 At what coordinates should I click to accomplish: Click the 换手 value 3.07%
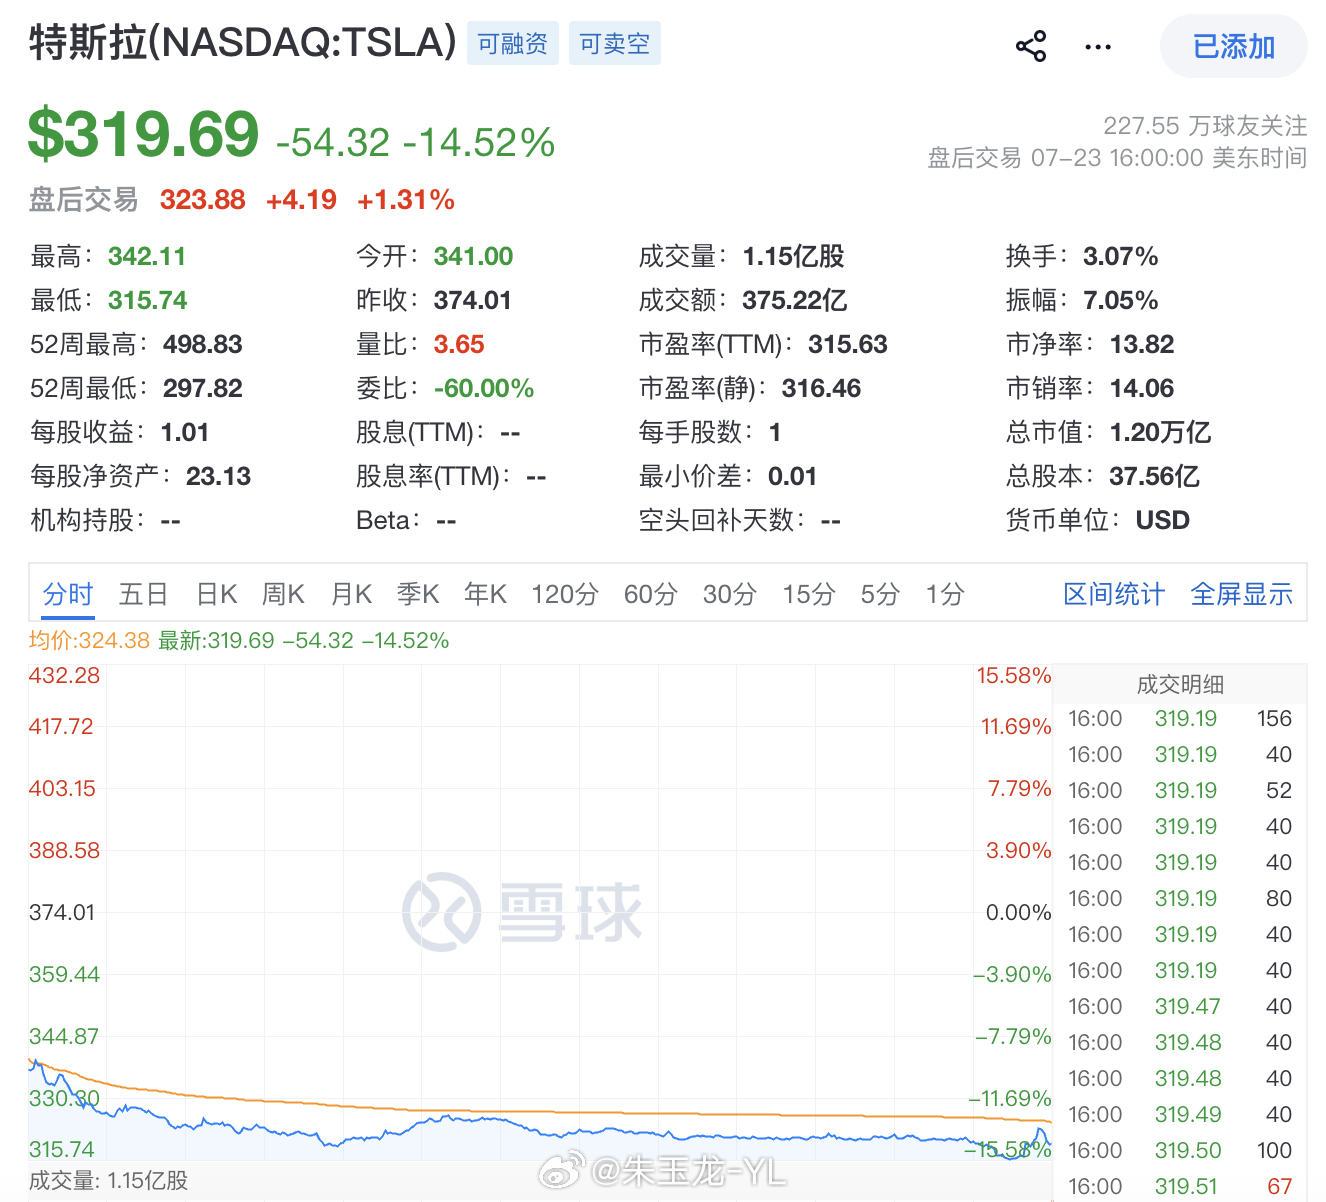1121,256
